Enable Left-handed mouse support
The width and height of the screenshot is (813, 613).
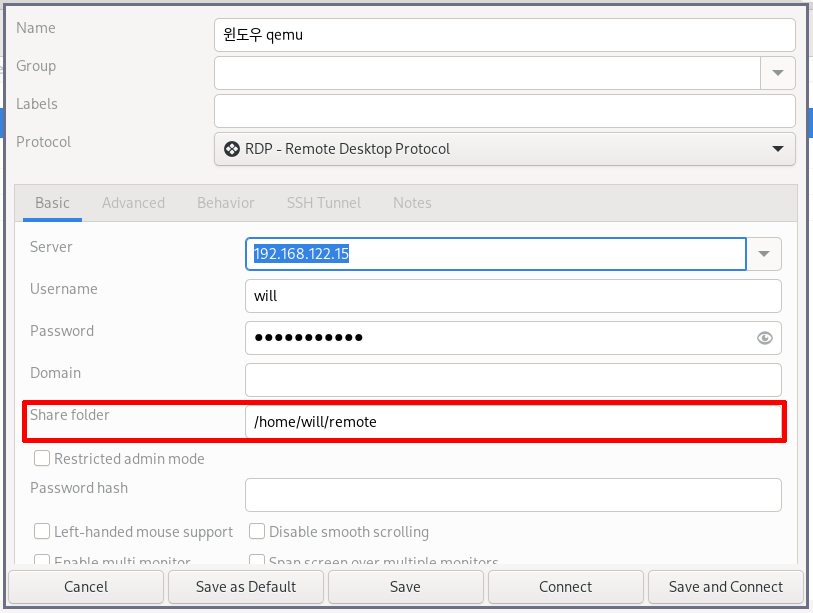coord(42,532)
